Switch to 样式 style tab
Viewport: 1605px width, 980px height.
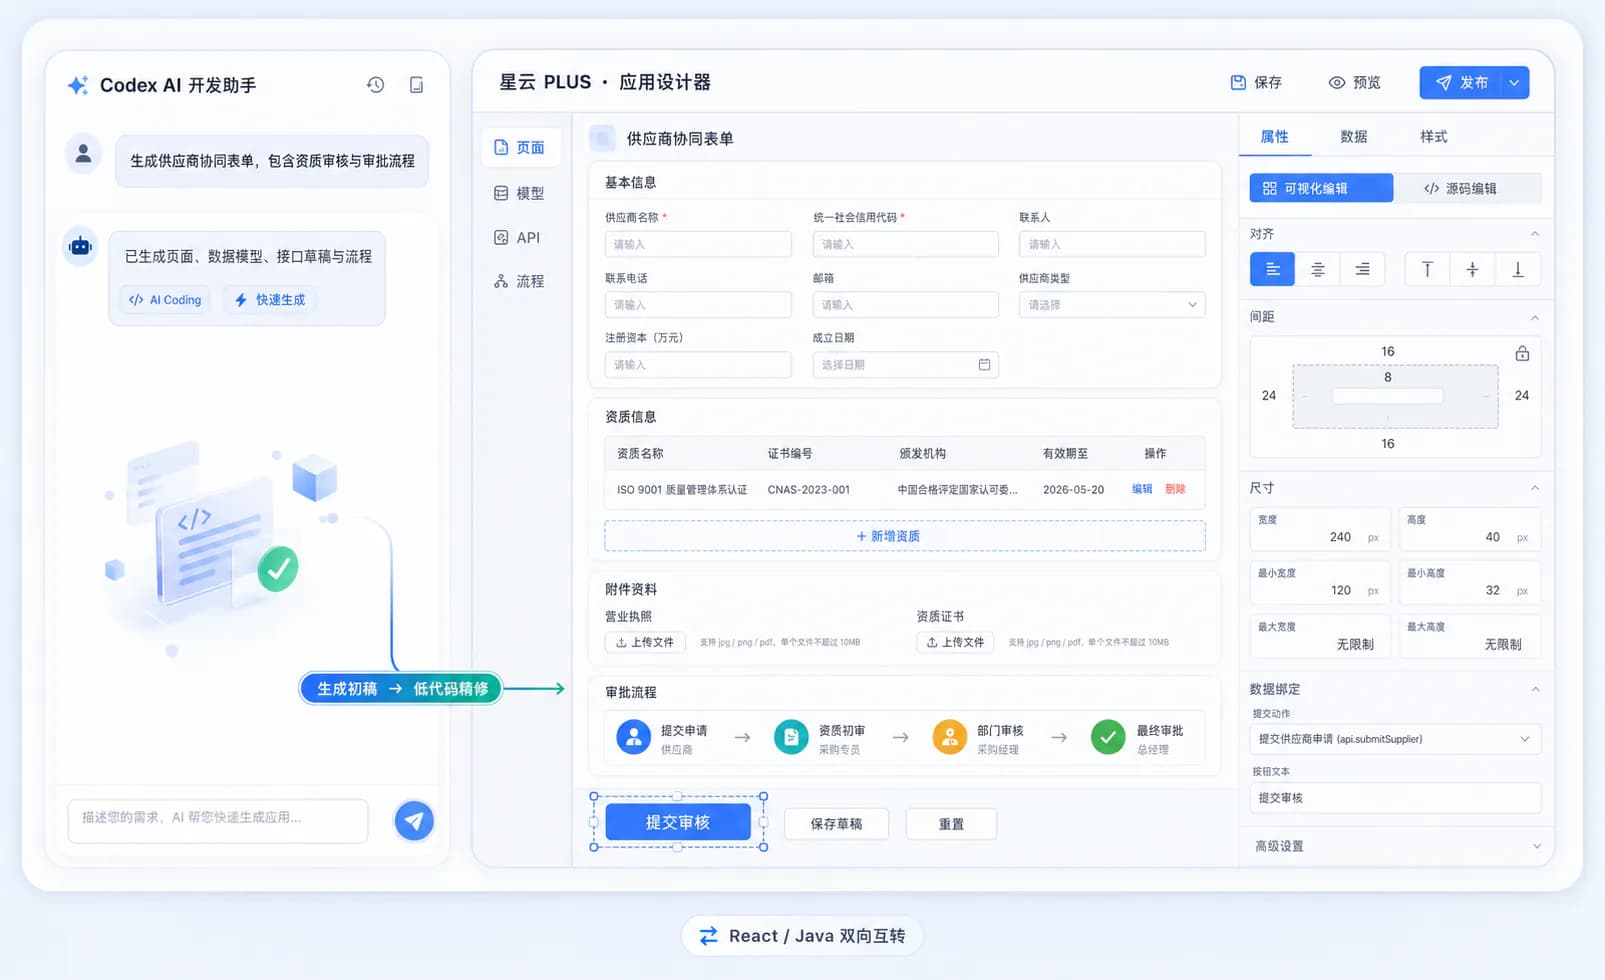[x=1434, y=136]
